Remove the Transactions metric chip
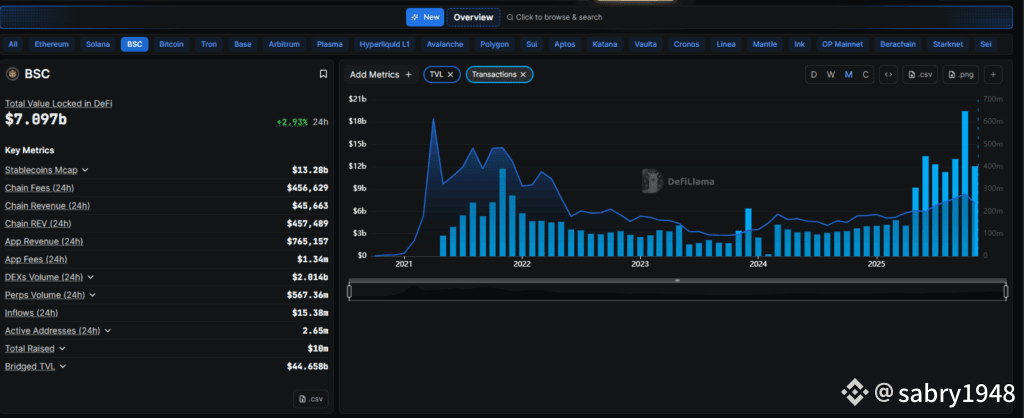Screen dimensions: 1024x418 coord(522,75)
